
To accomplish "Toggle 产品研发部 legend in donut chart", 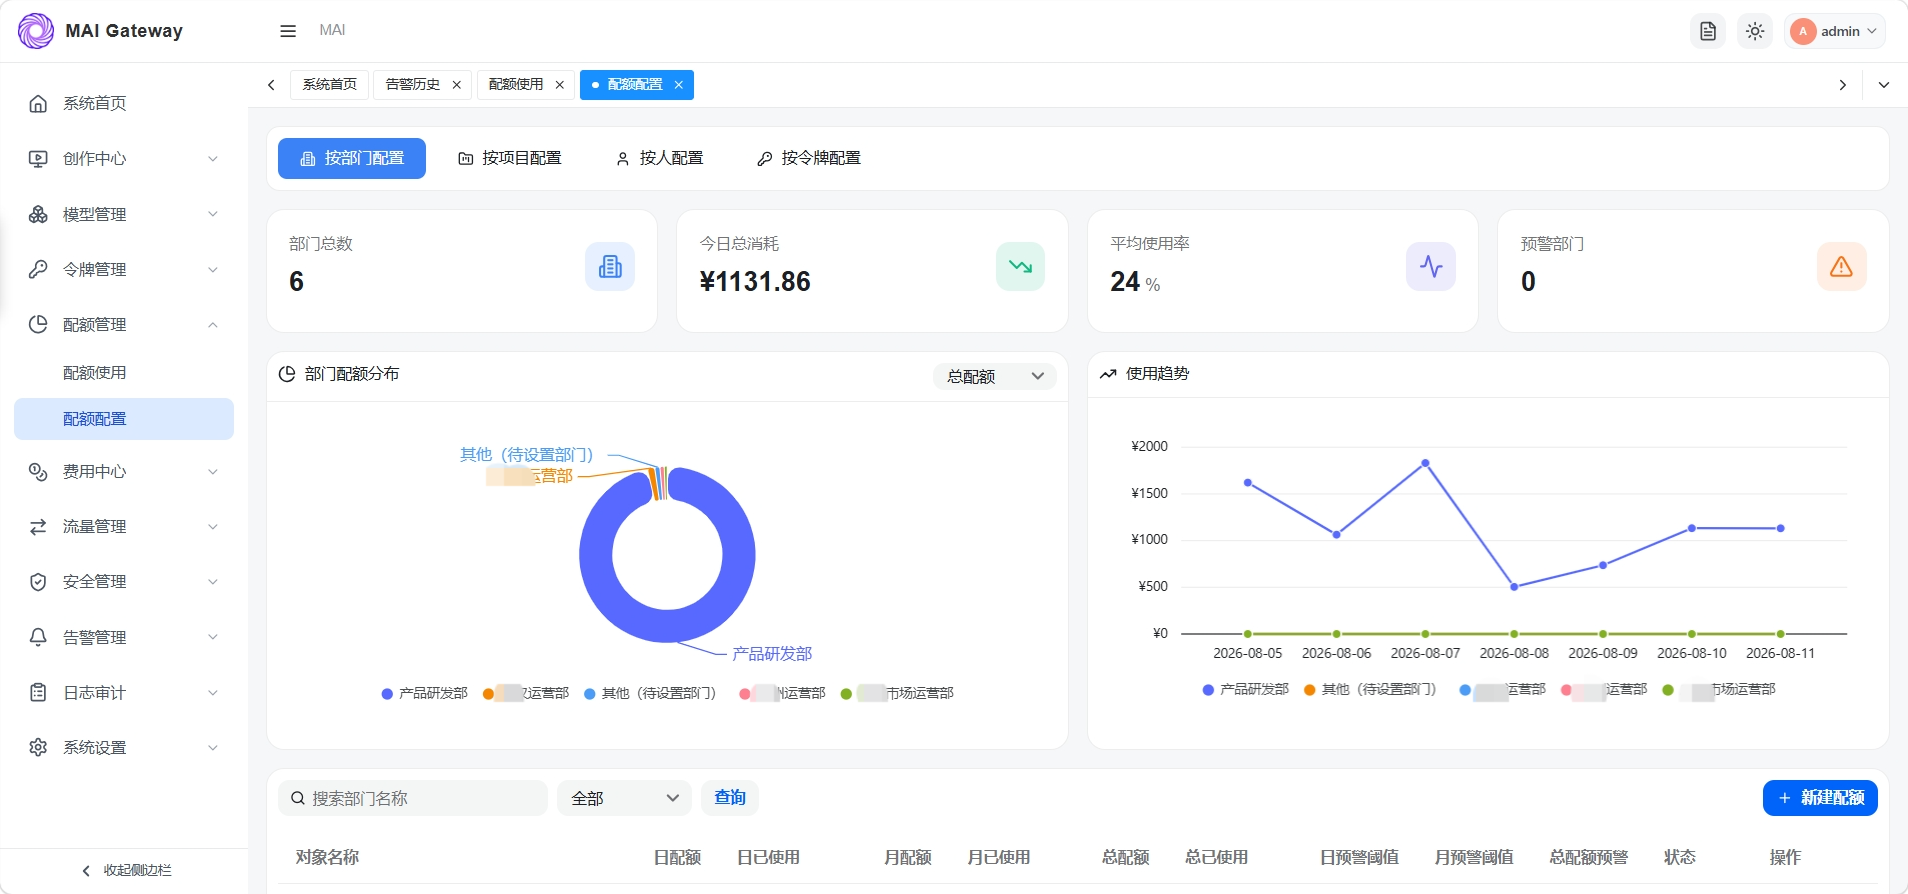I will (x=425, y=693).
